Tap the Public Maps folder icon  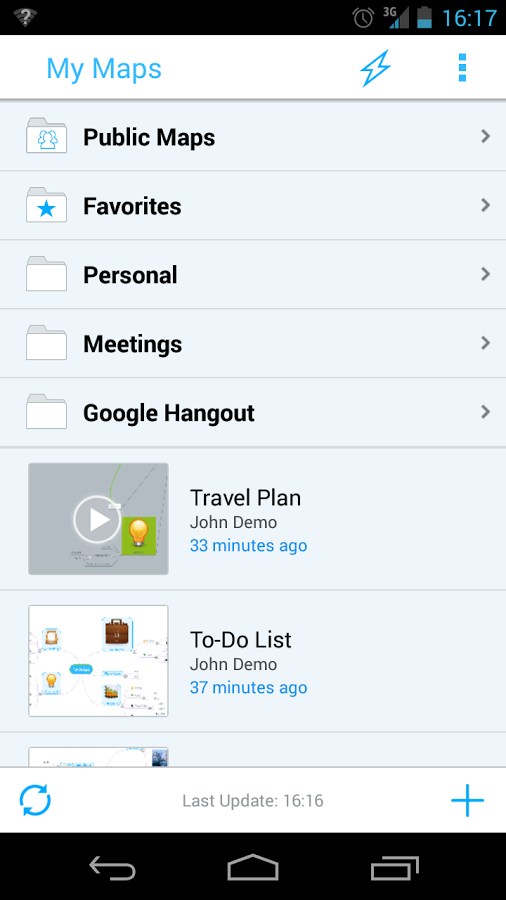(46, 136)
